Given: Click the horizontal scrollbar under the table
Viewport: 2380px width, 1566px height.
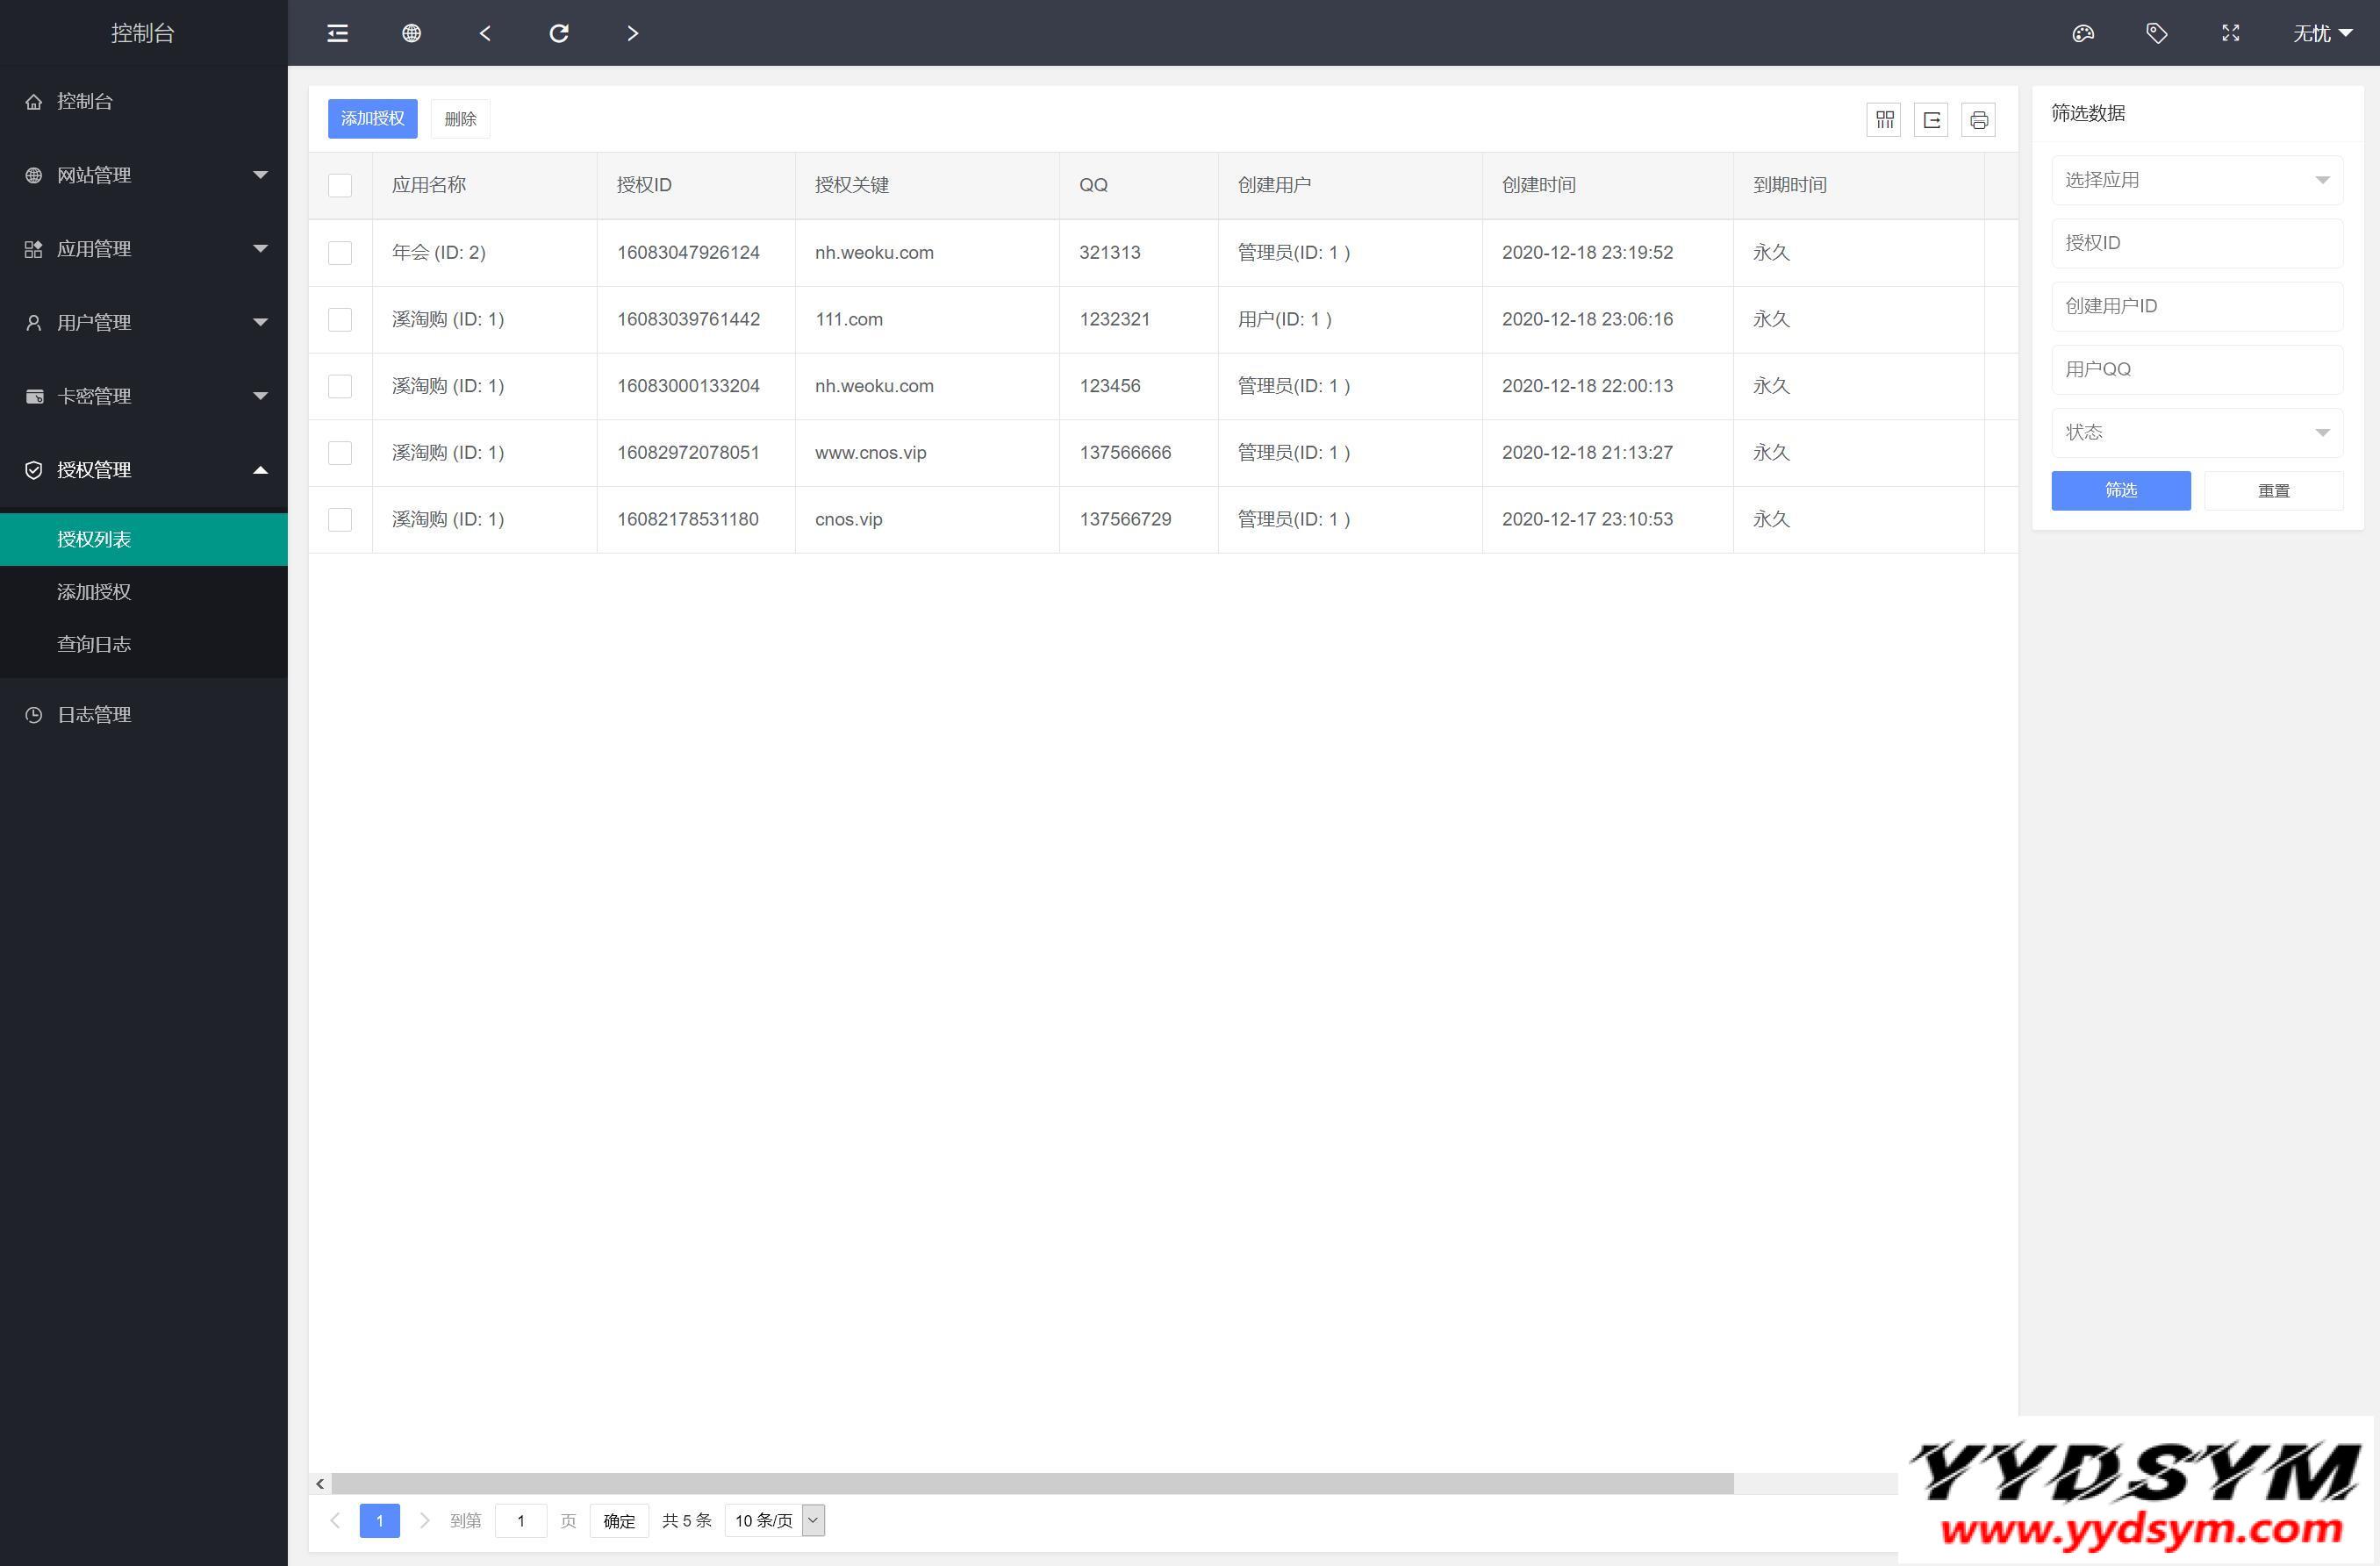Looking at the screenshot, I should [1032, 1483].
